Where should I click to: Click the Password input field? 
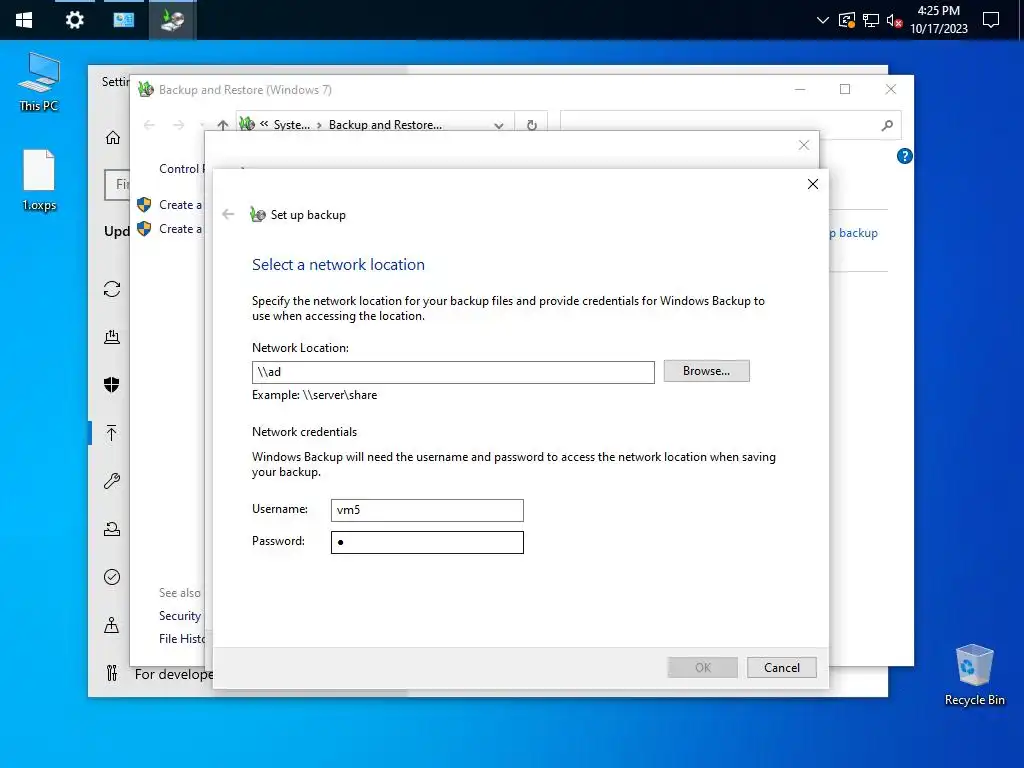(x=427, y=542)
